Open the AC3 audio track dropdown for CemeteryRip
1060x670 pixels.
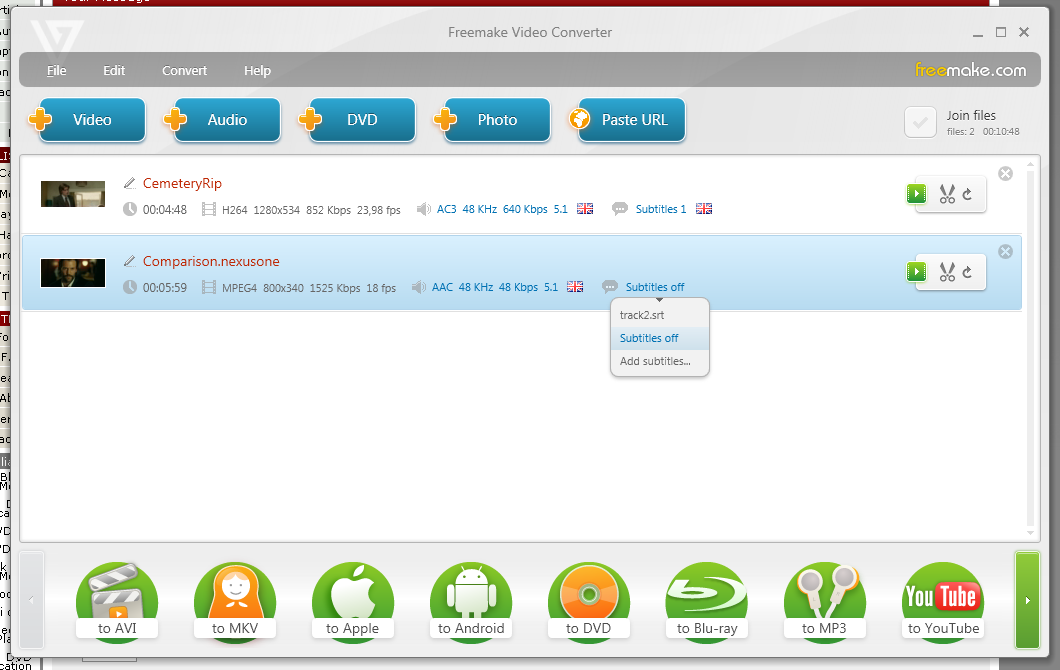click(502, 209)
